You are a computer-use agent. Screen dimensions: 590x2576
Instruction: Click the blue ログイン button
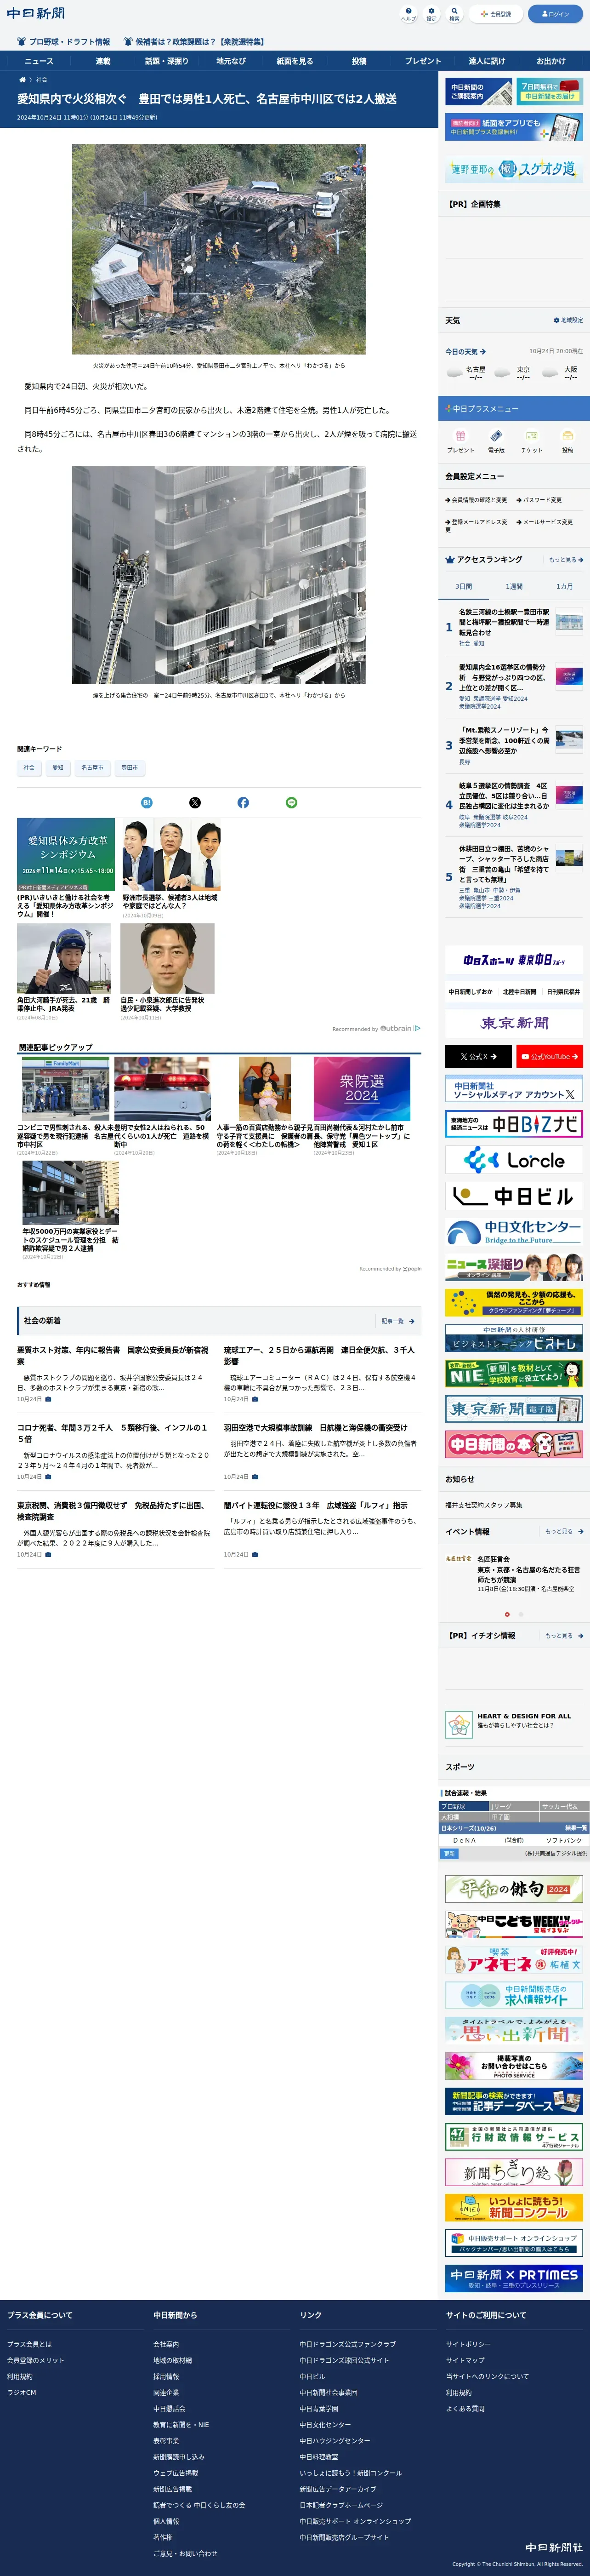point(555,14)
